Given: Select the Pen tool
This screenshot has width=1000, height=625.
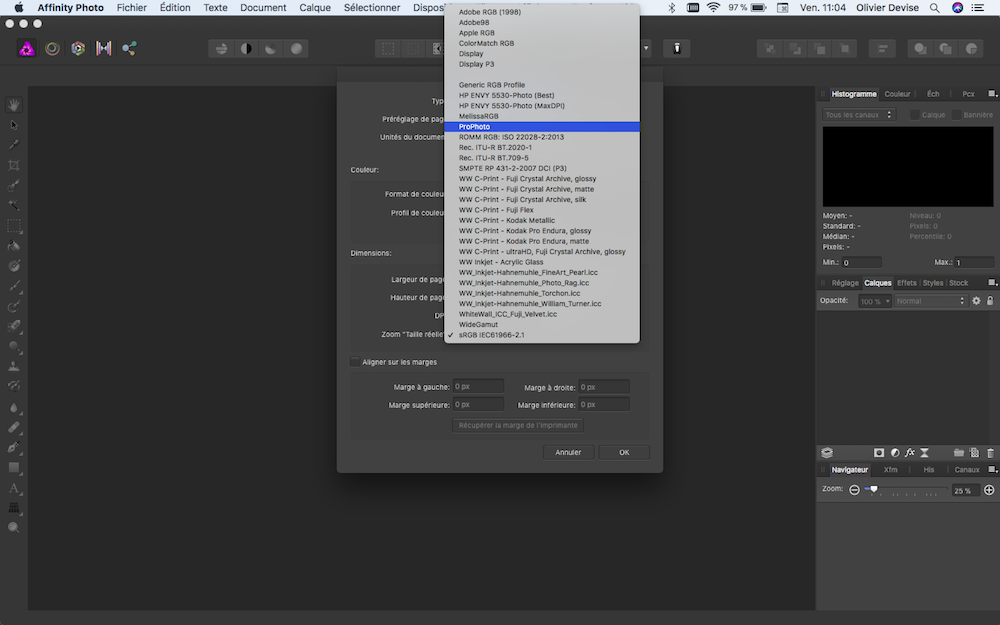Looking at the screenshot, I should 13,448.
